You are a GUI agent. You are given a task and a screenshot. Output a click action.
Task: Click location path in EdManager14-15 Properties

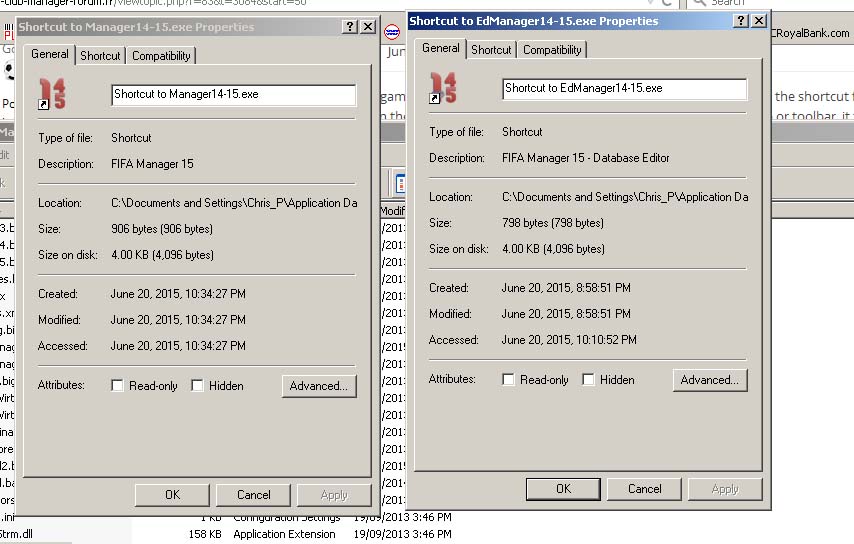[x=625, y=197]
